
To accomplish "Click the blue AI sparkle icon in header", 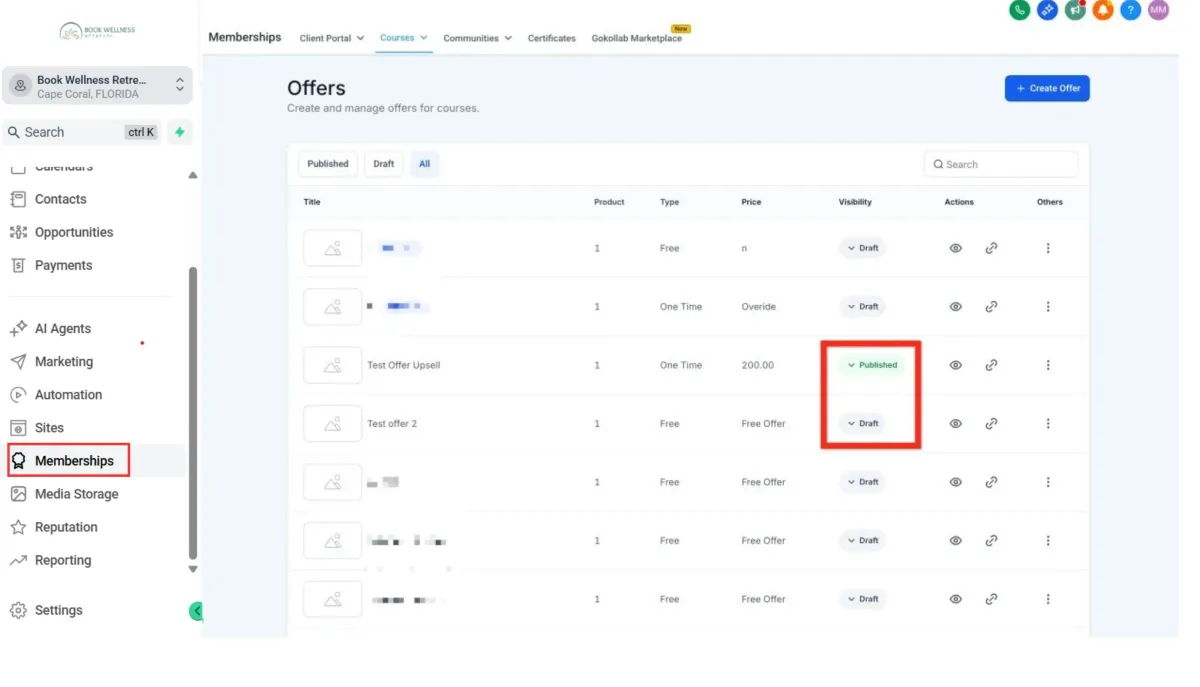I will coord(1047,10).
